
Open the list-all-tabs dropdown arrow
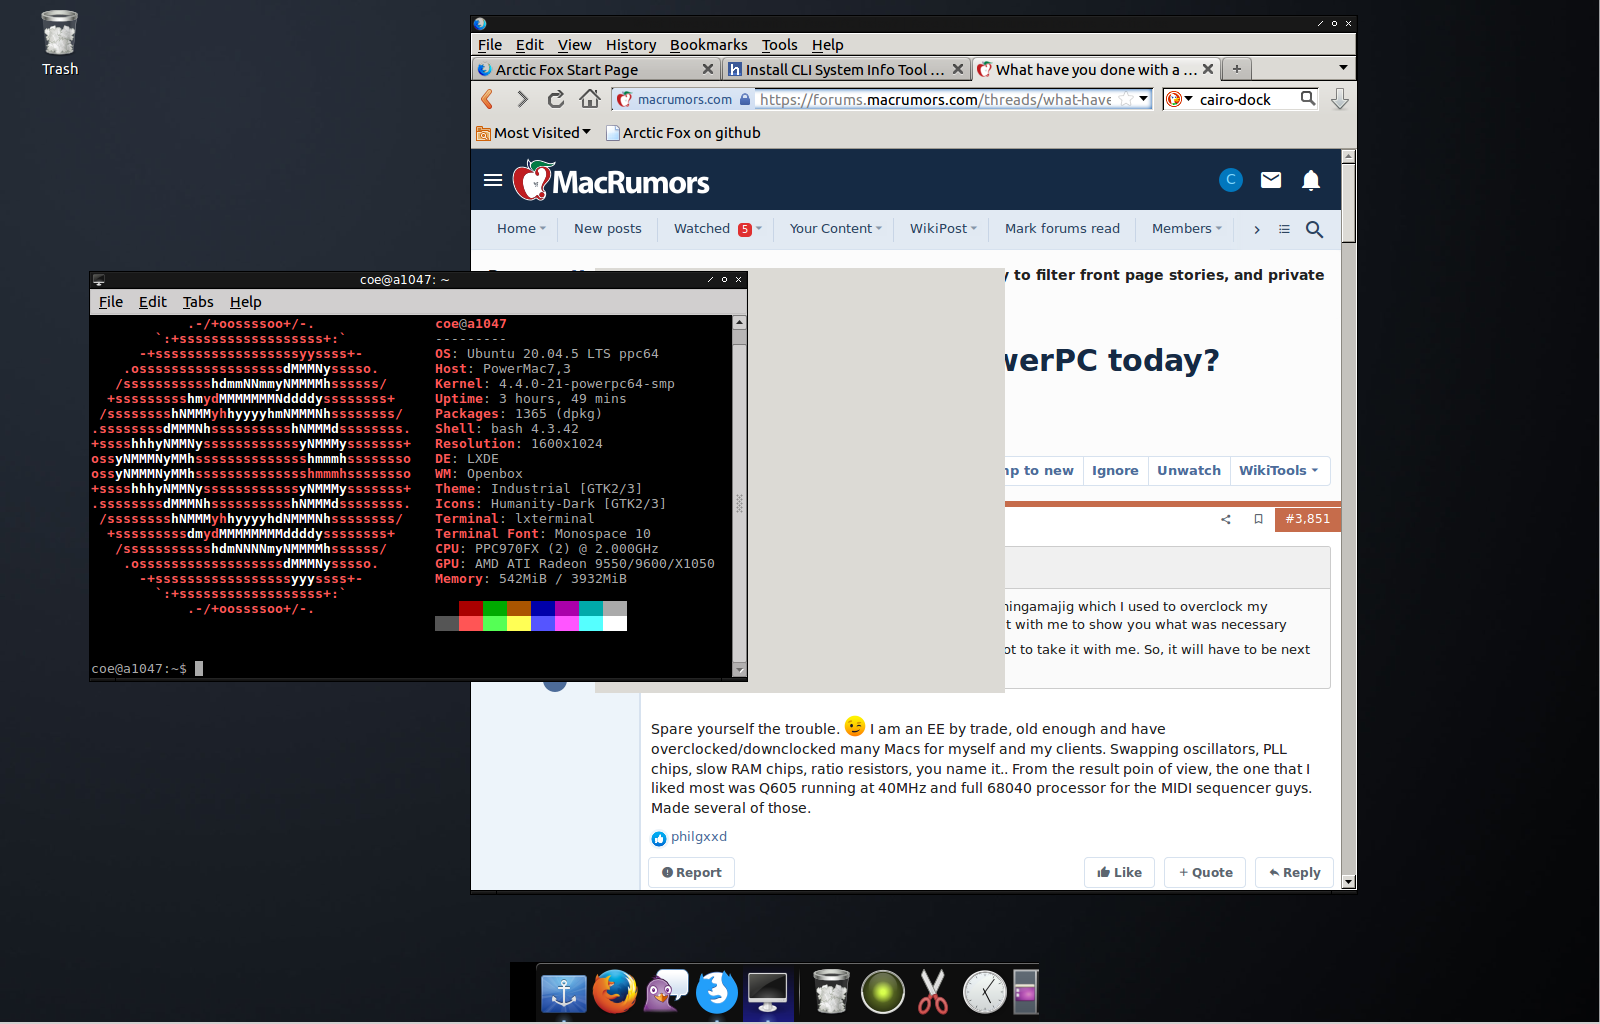[x=1343, y=68]
